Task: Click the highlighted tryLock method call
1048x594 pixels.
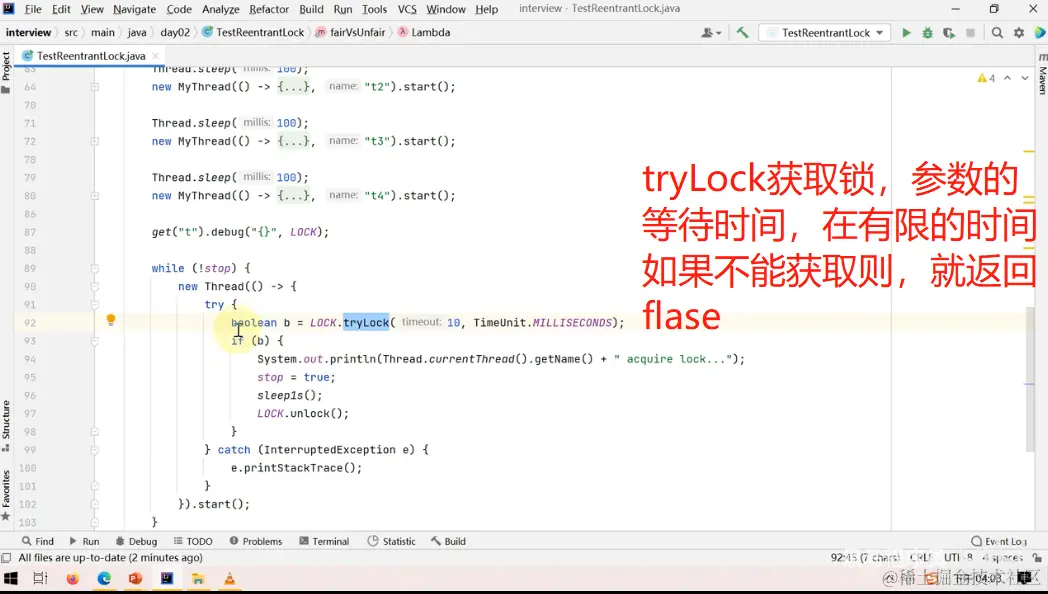Action: pos(366,323)
